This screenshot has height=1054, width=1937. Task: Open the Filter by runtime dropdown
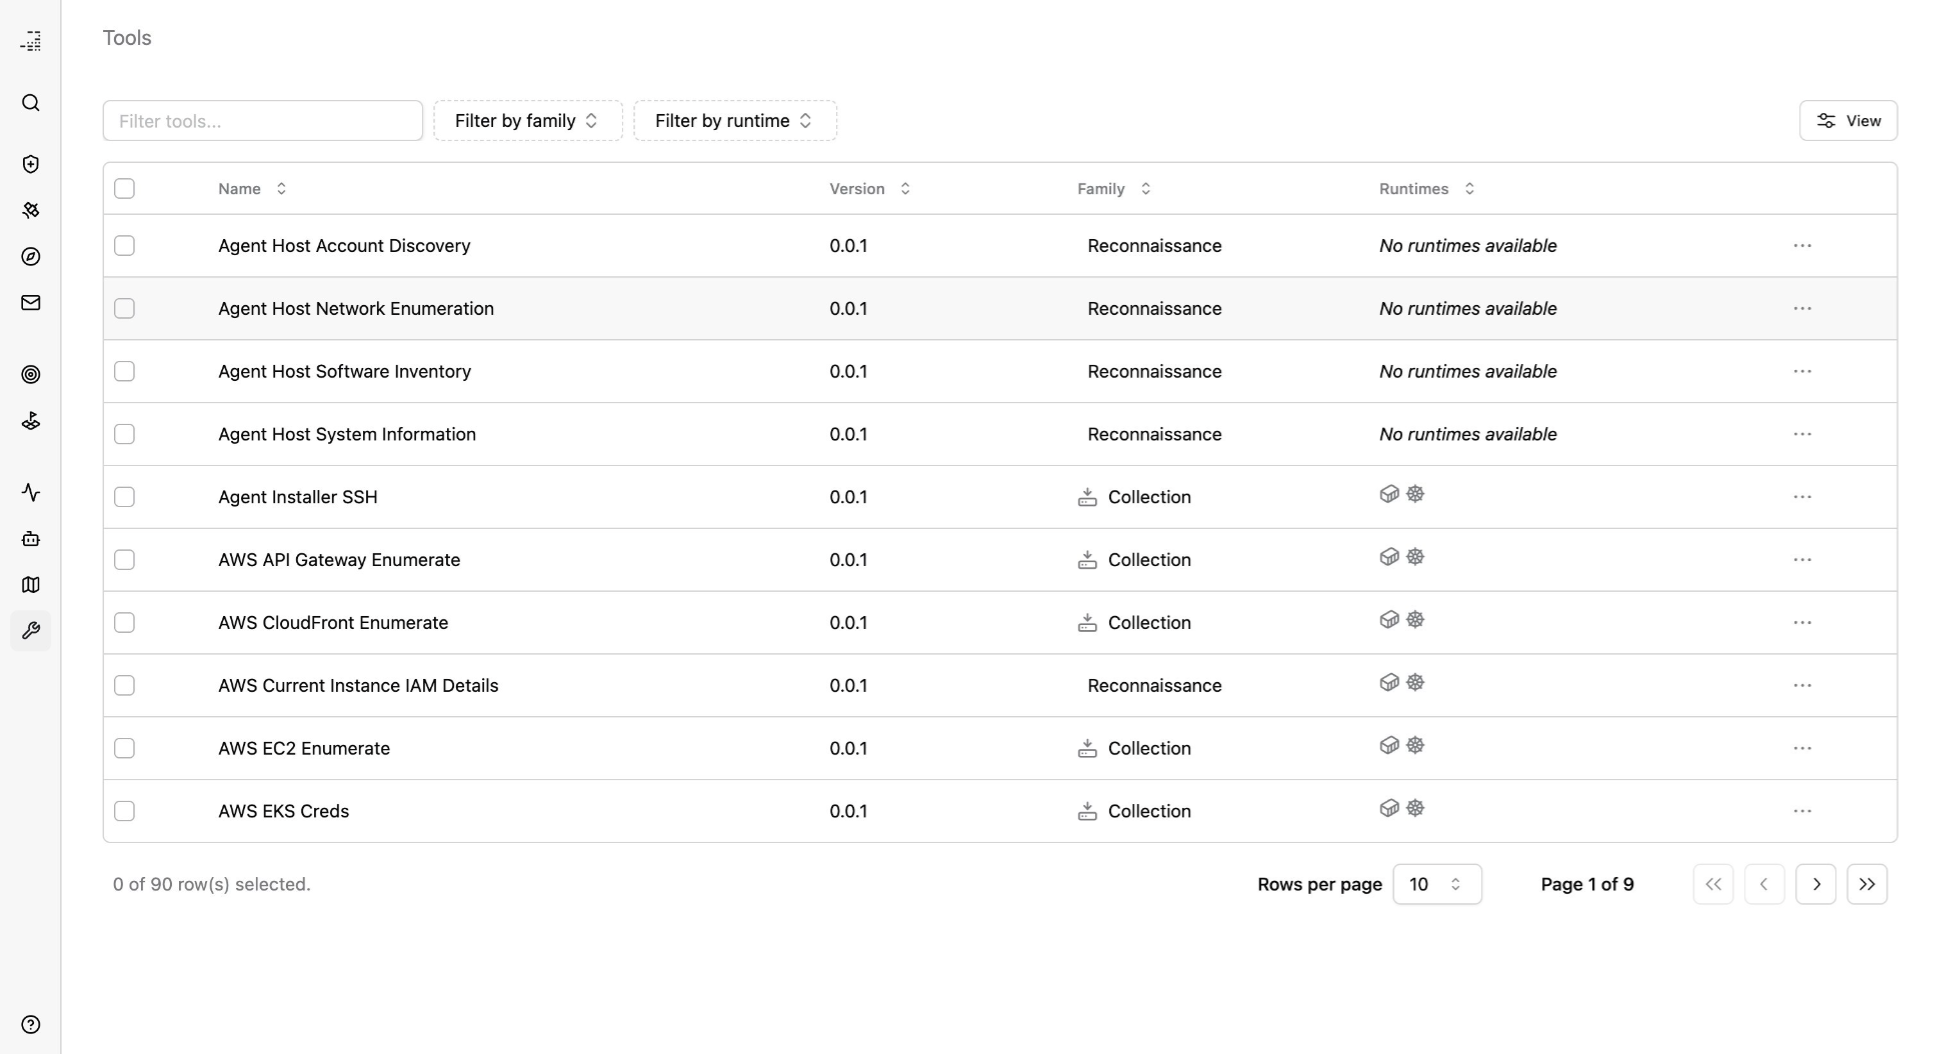pos(734,121)
